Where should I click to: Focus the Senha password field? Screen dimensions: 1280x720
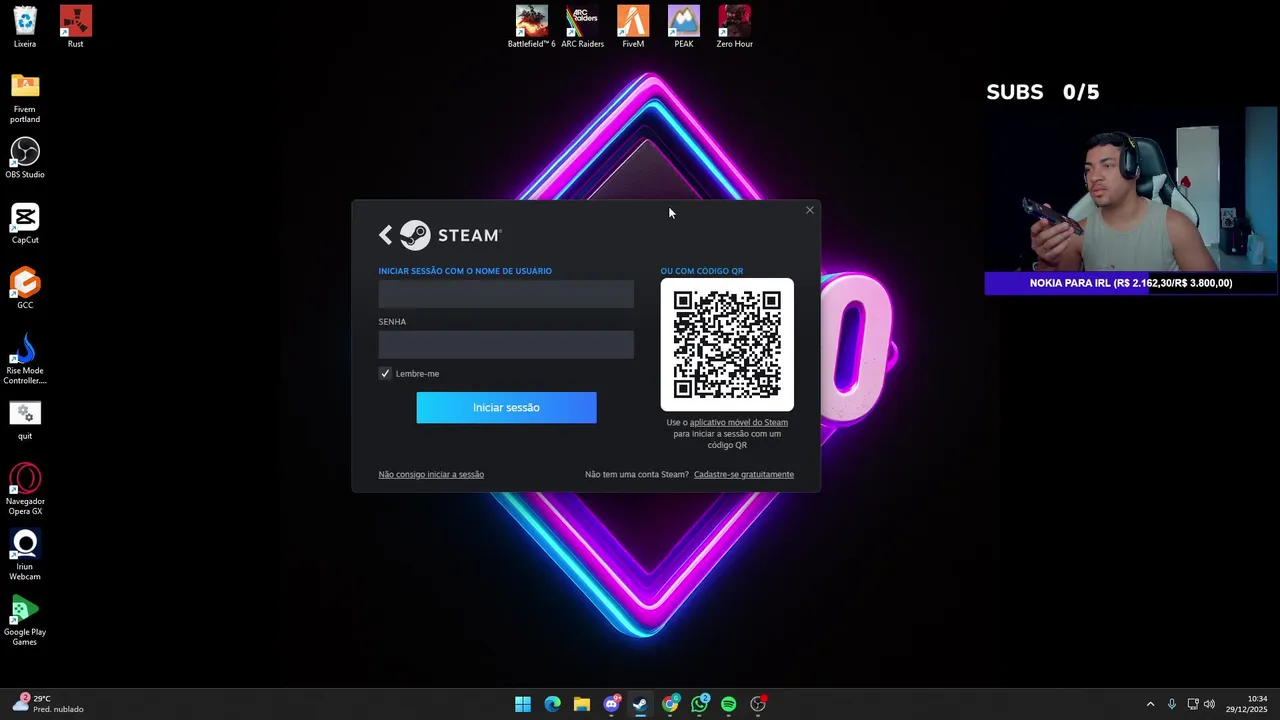[506, 345]
